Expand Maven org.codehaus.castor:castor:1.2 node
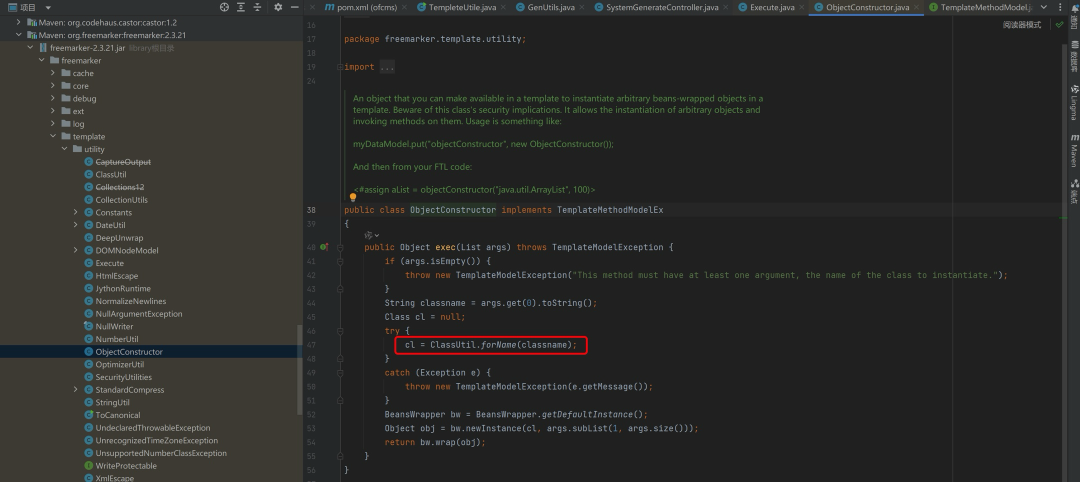 click(x=19, y=23)
